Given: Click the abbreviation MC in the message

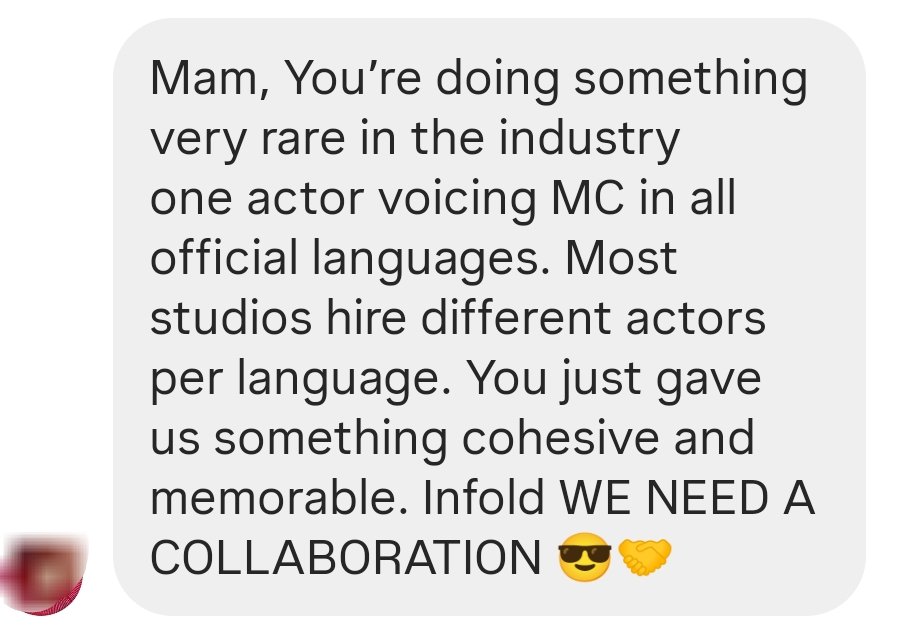Looking at the screenshot, I should (588, 198).
